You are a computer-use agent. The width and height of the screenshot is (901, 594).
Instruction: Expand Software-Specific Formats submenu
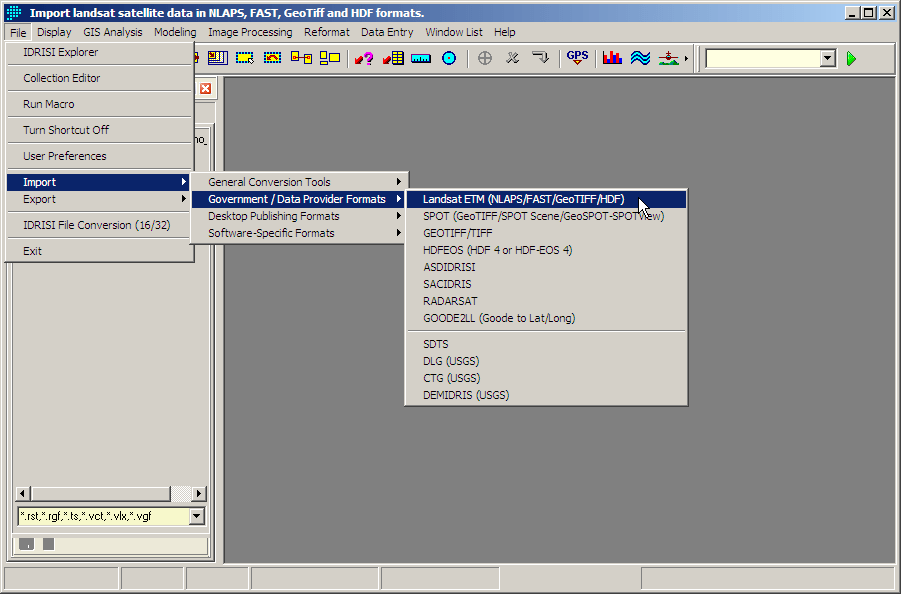pos(299,233)
